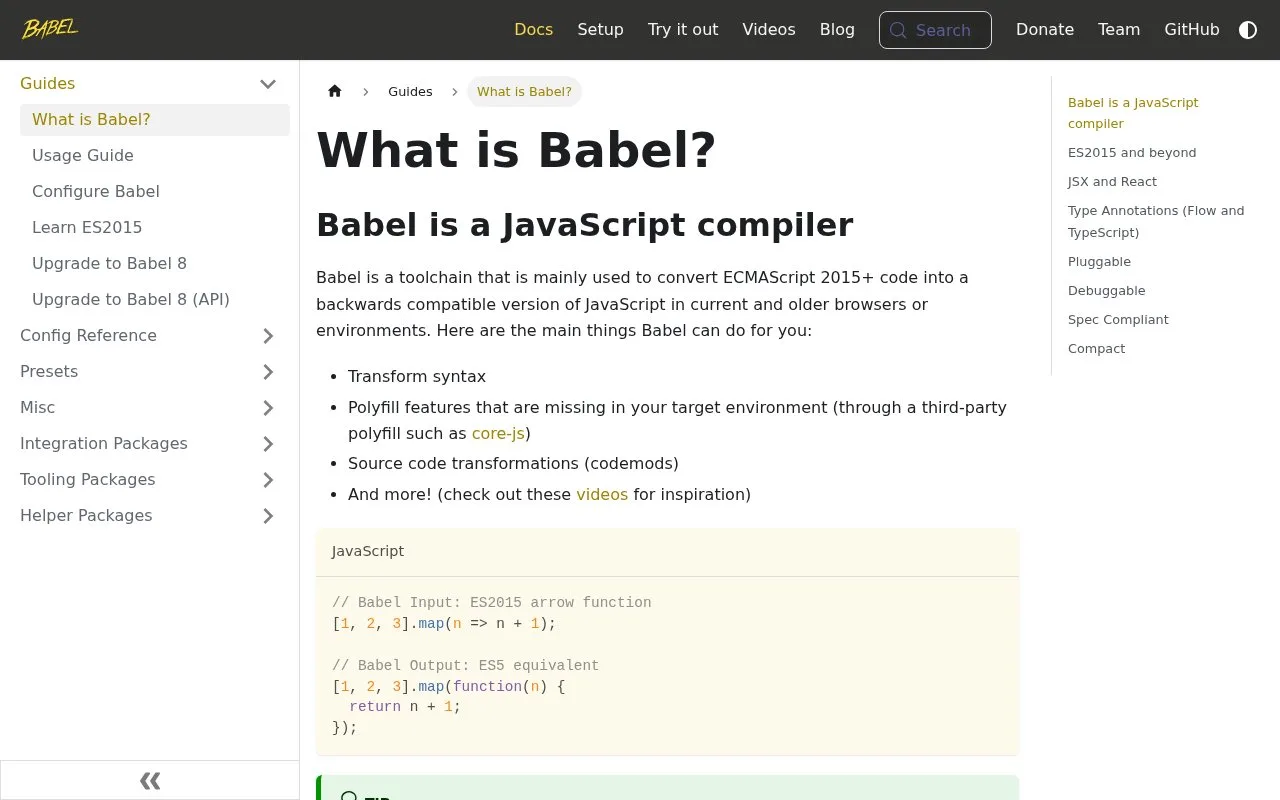Jump to Type Annotations section
The width and height of the screenshot is (1280, 800).
[x=1156, y=222]
